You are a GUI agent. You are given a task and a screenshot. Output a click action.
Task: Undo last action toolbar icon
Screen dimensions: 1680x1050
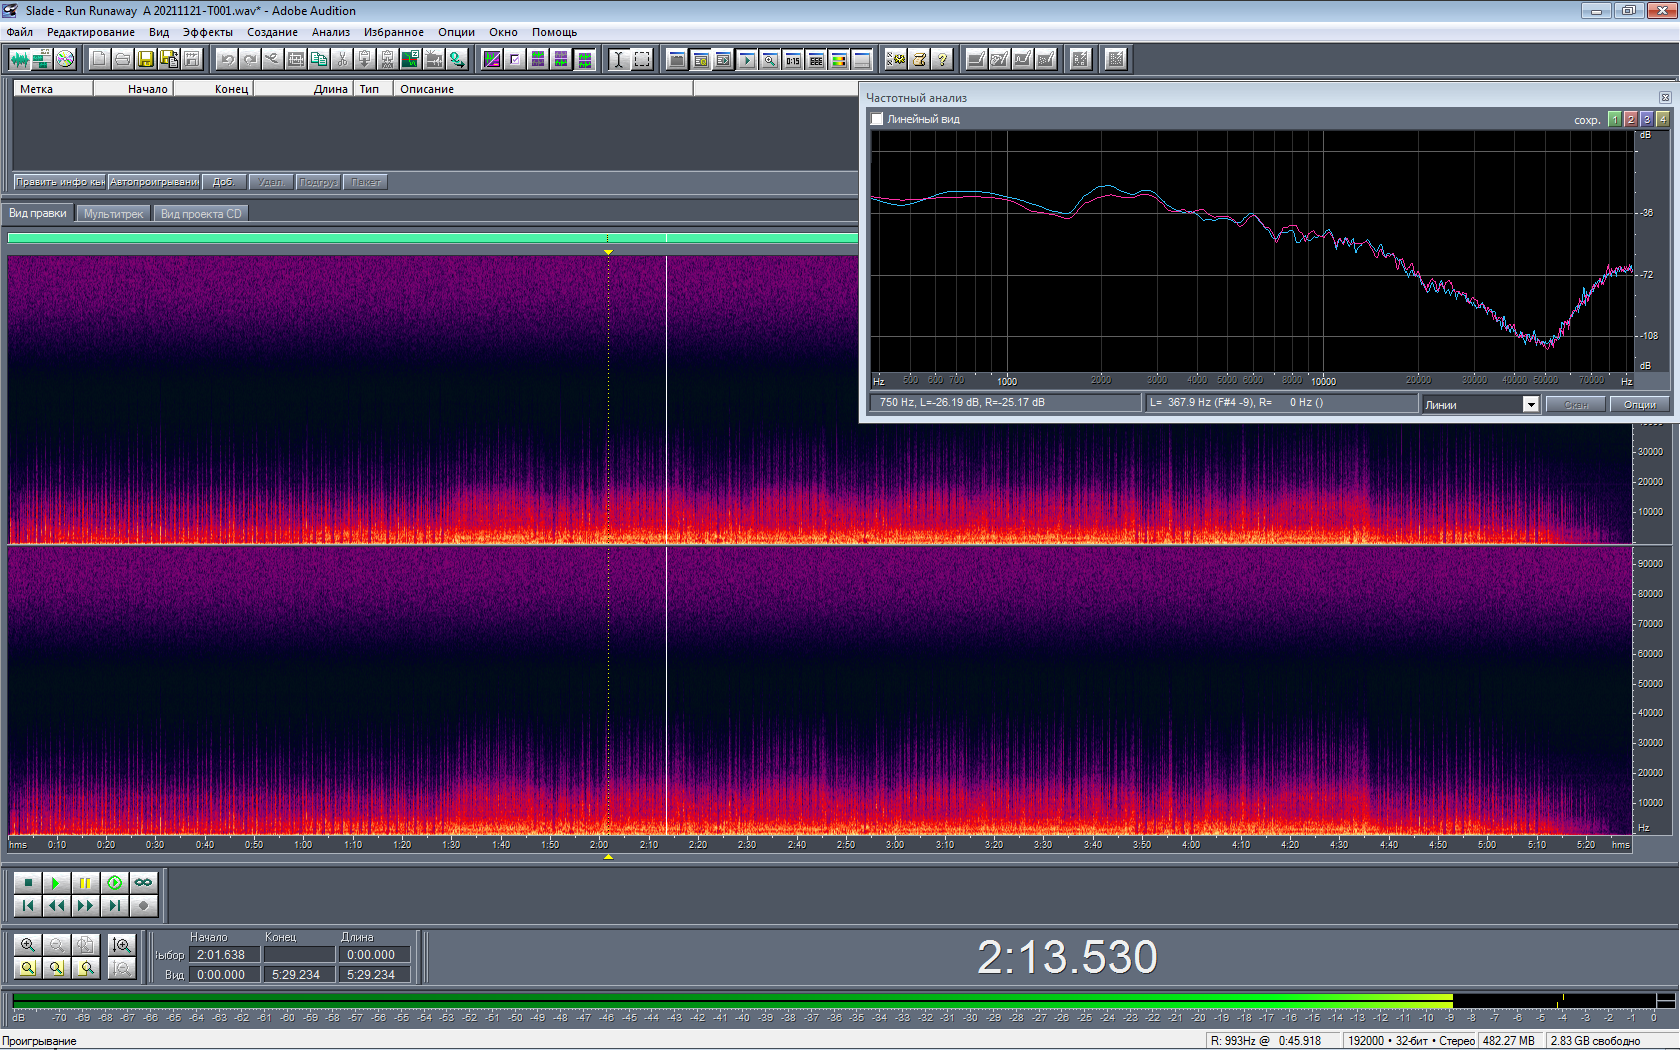tap(227, 59)
